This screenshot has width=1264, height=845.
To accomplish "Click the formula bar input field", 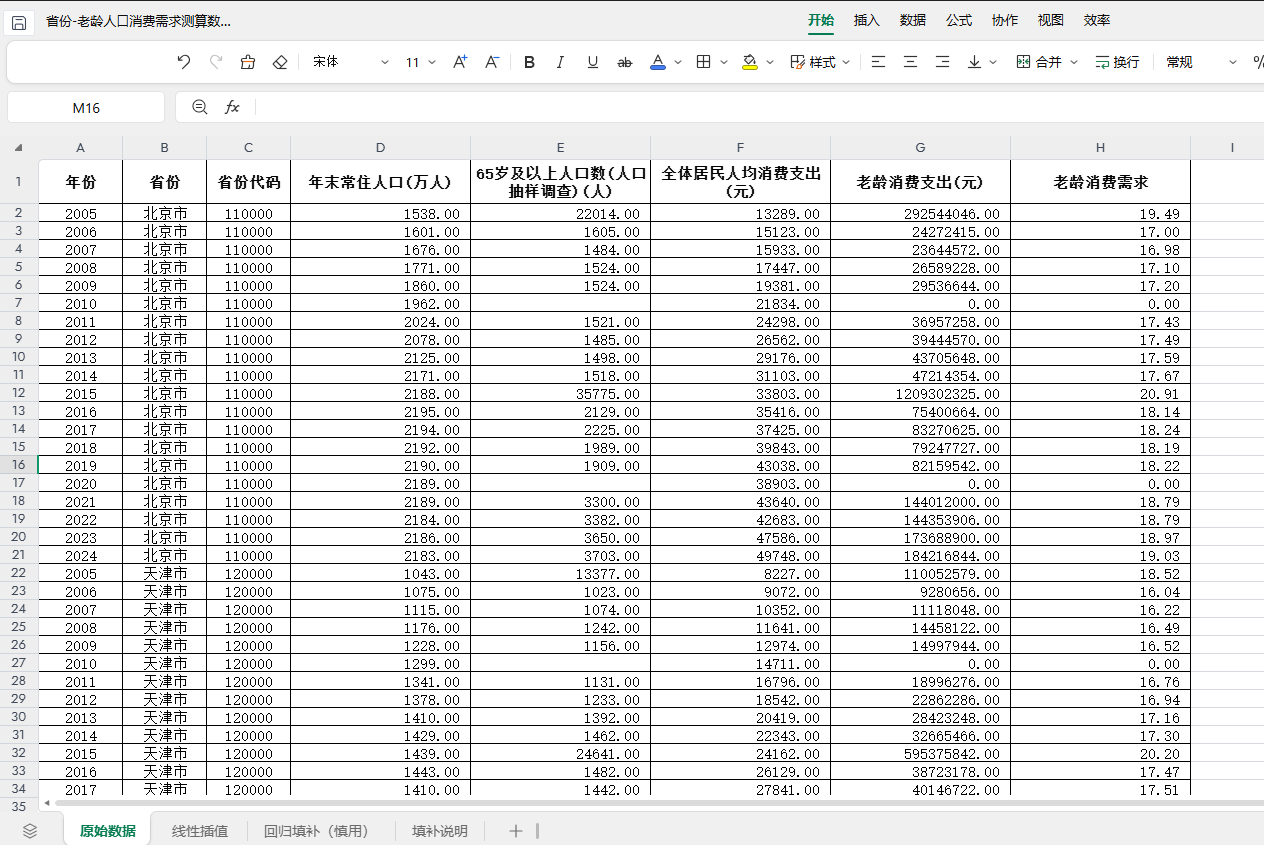I will tap(758, 107).
